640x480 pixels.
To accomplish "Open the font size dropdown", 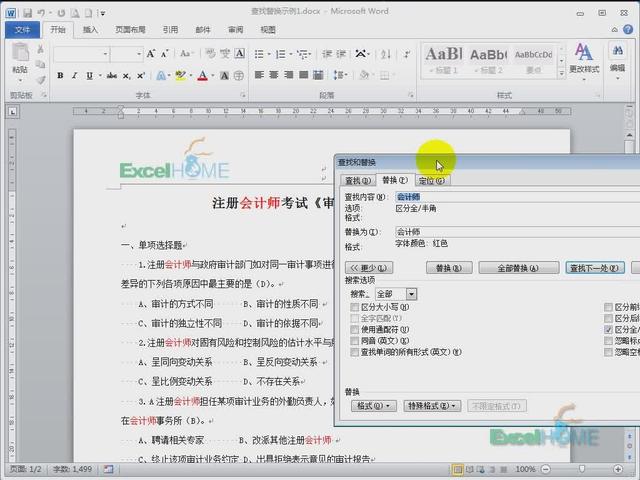I will point(139,54).
